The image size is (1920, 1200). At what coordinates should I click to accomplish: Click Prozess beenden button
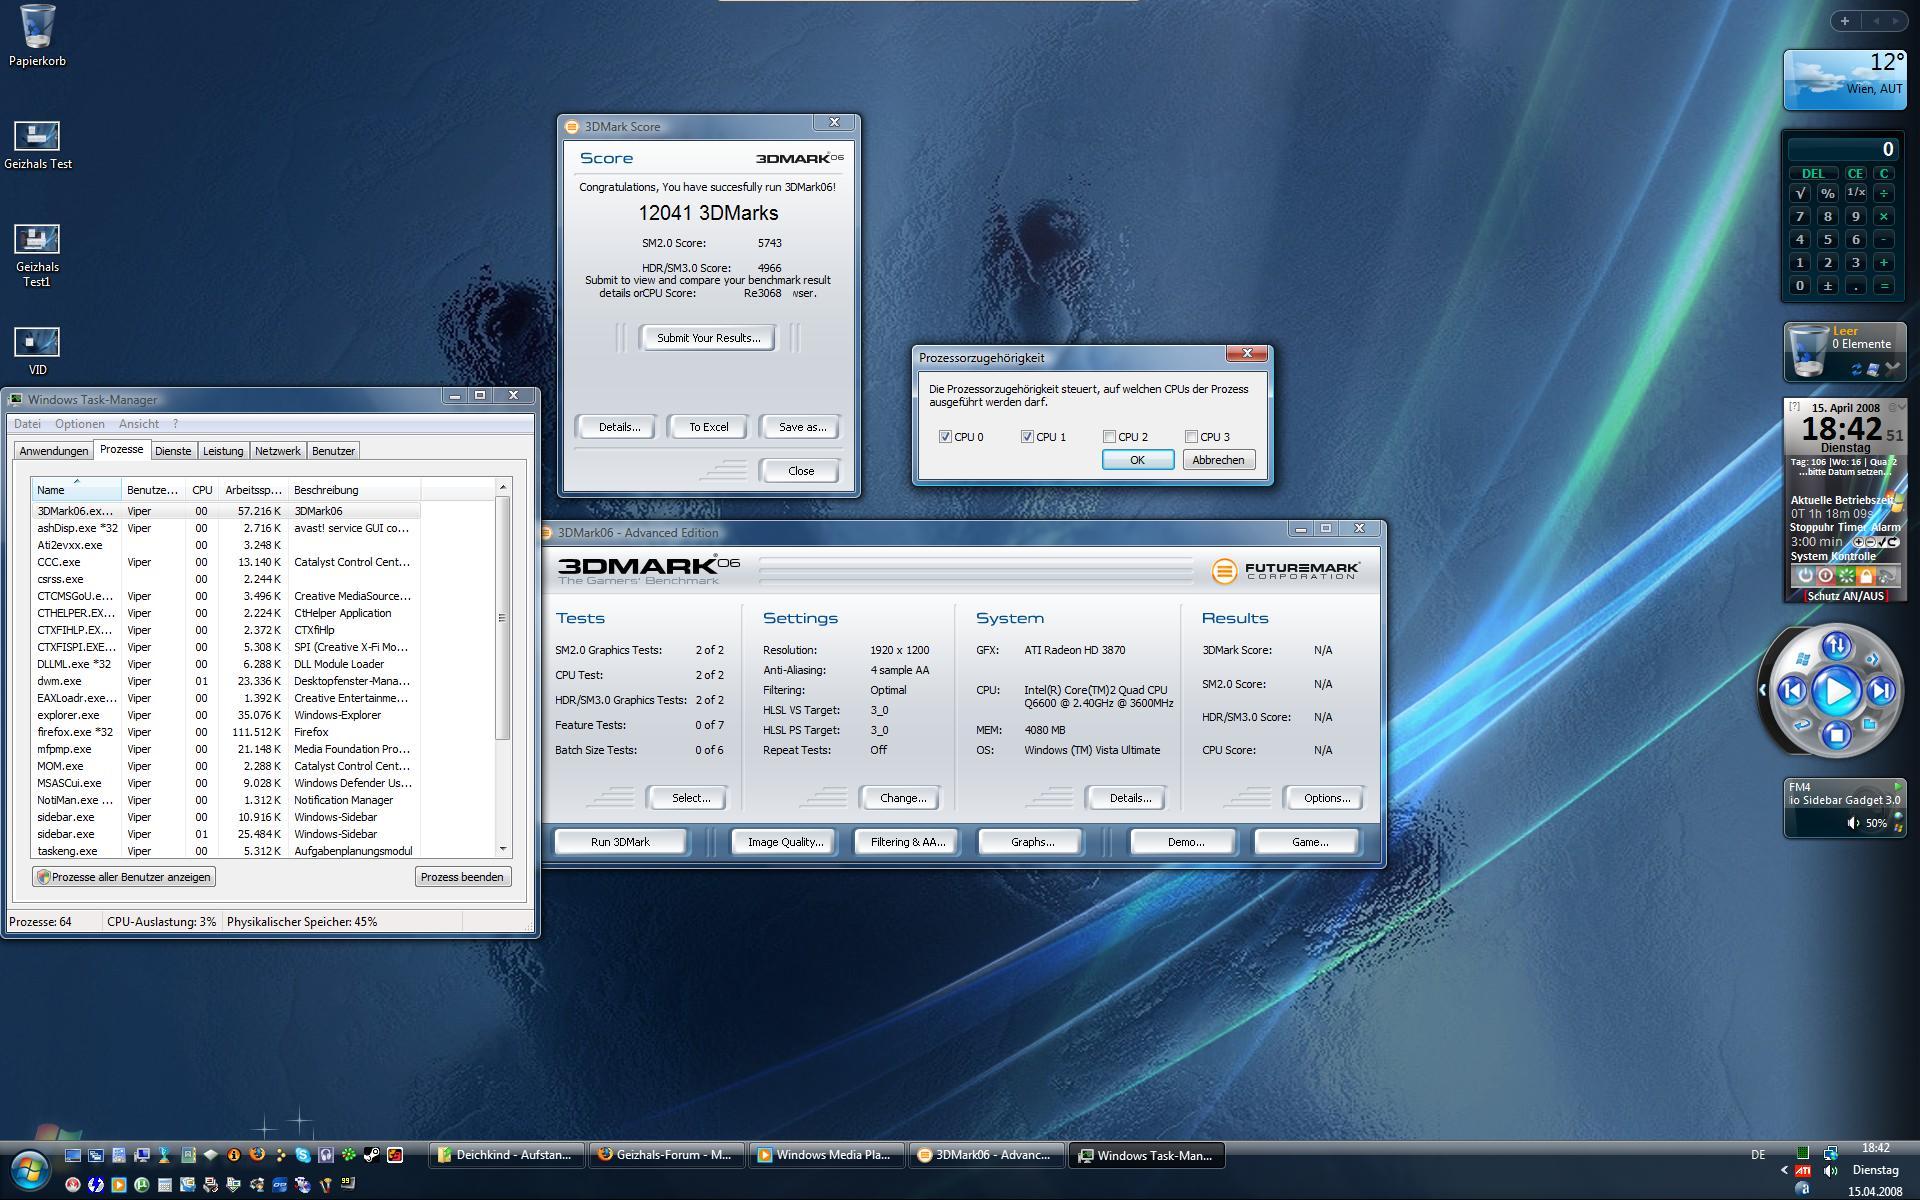[462, 877]
